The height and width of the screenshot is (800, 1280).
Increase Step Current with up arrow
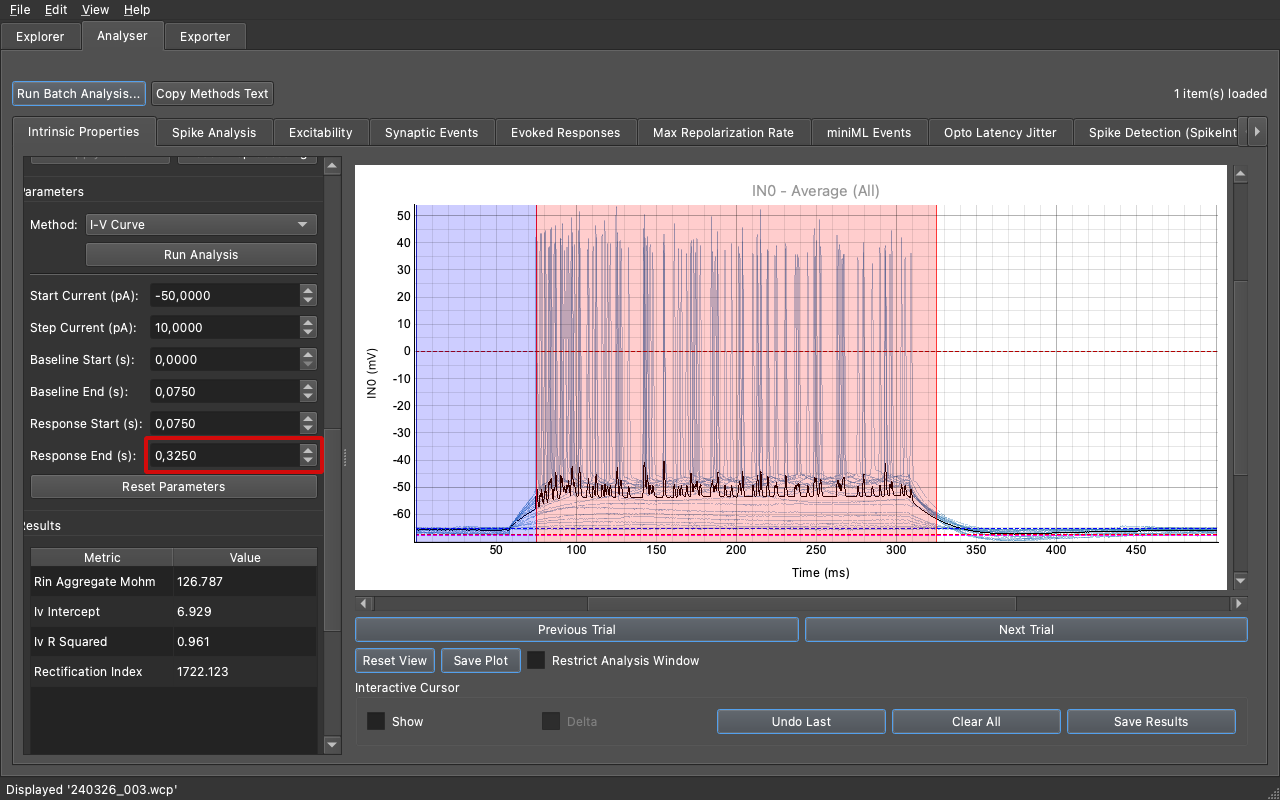(308, 322)
